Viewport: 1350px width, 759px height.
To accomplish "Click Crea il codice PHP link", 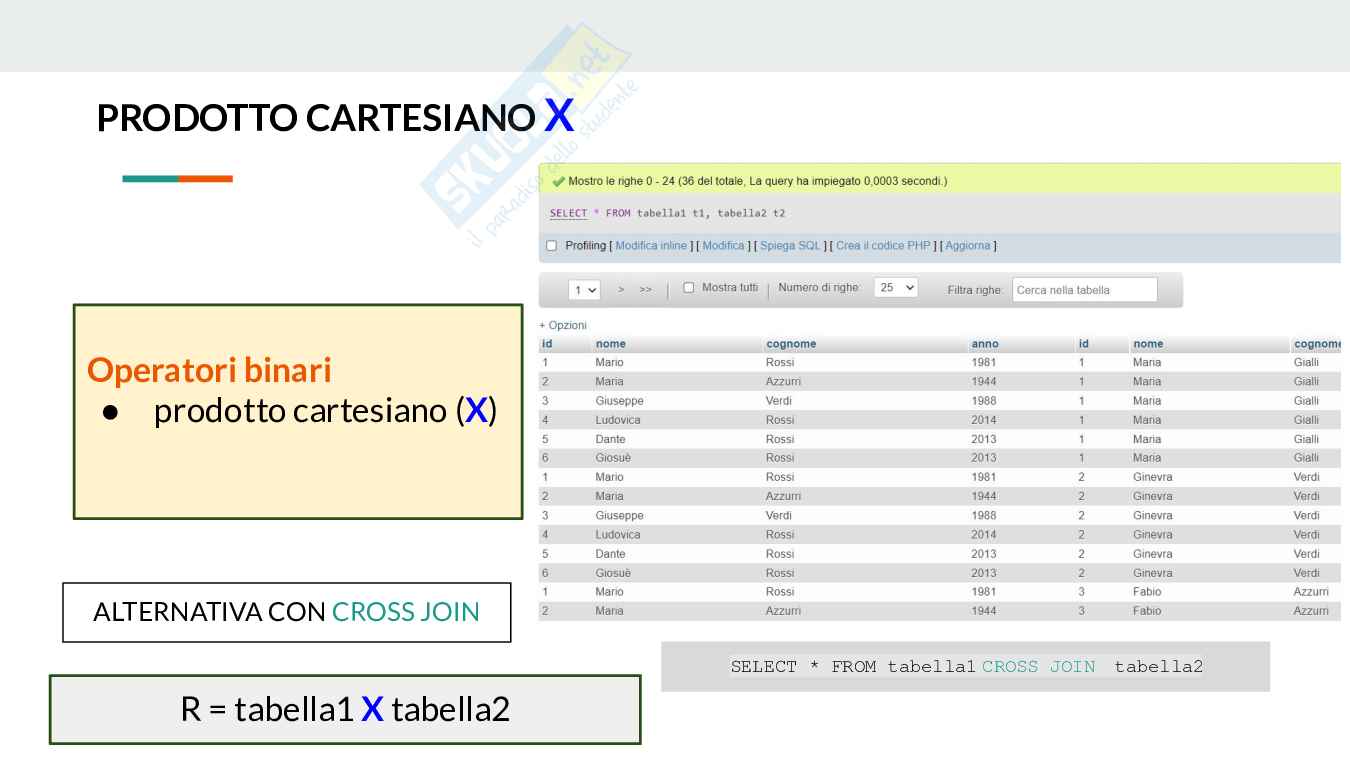I will (x=883, y=246).
